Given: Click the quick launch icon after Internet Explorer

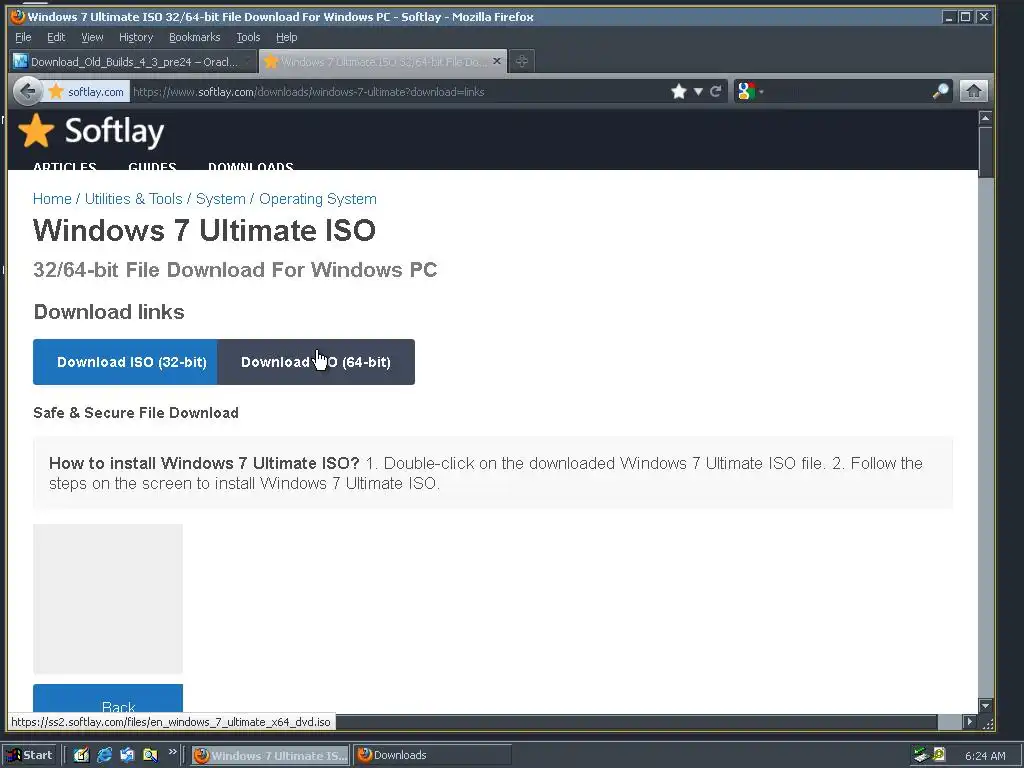Looking at the screenshot, I should point(127,755).
